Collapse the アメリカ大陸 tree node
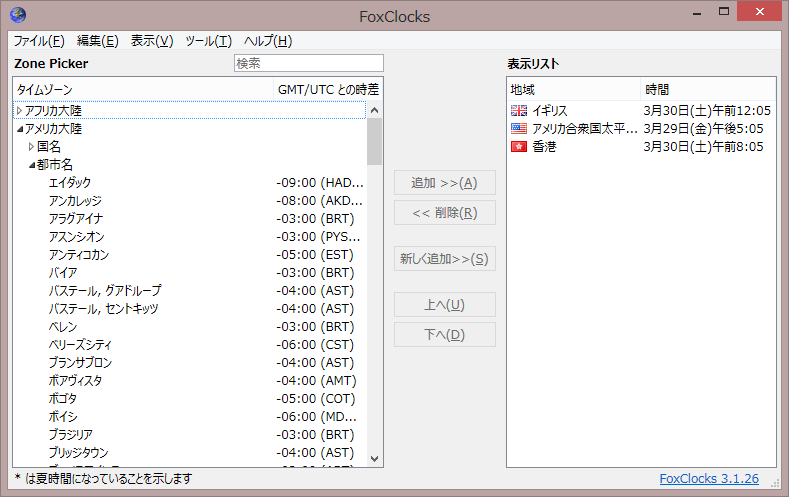 tap(19, 129)
